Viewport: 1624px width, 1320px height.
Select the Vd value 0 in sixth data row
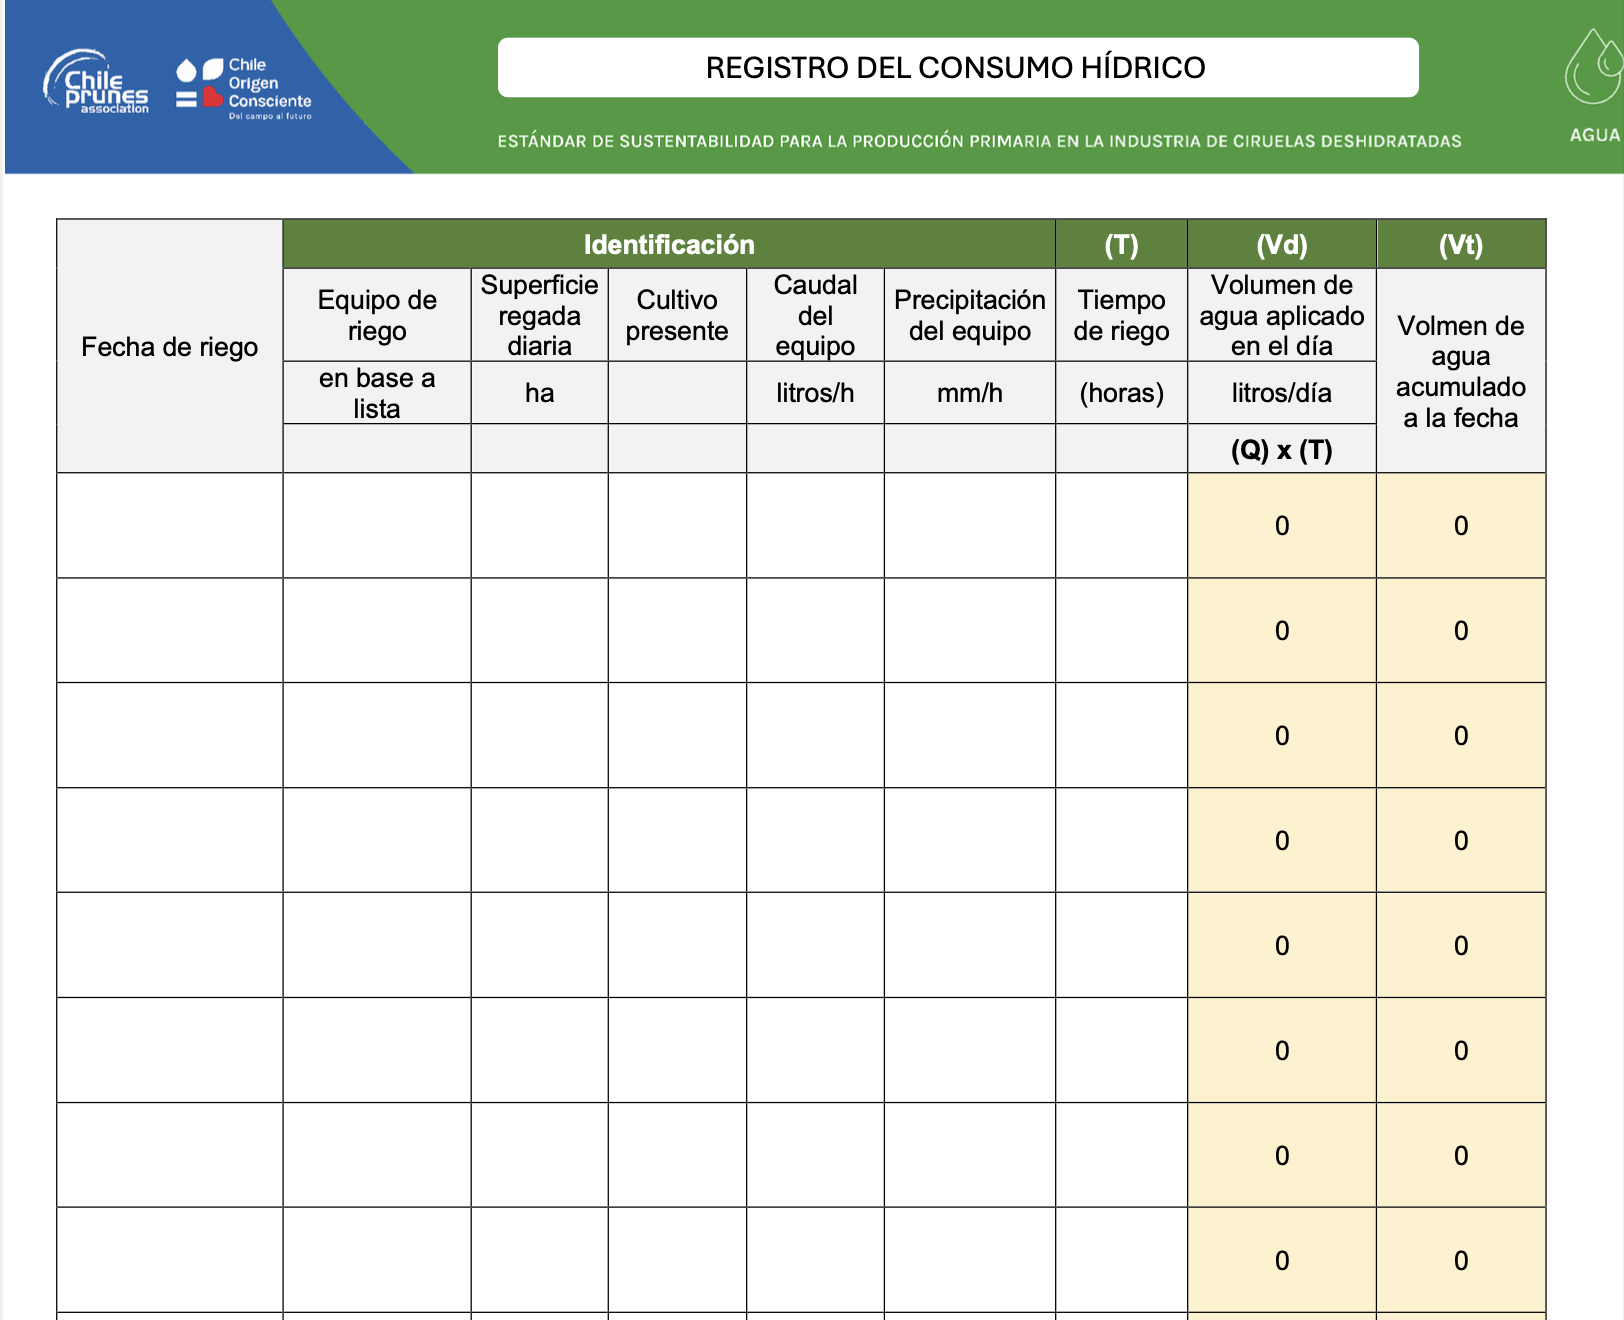(x=1282, y=1050)
